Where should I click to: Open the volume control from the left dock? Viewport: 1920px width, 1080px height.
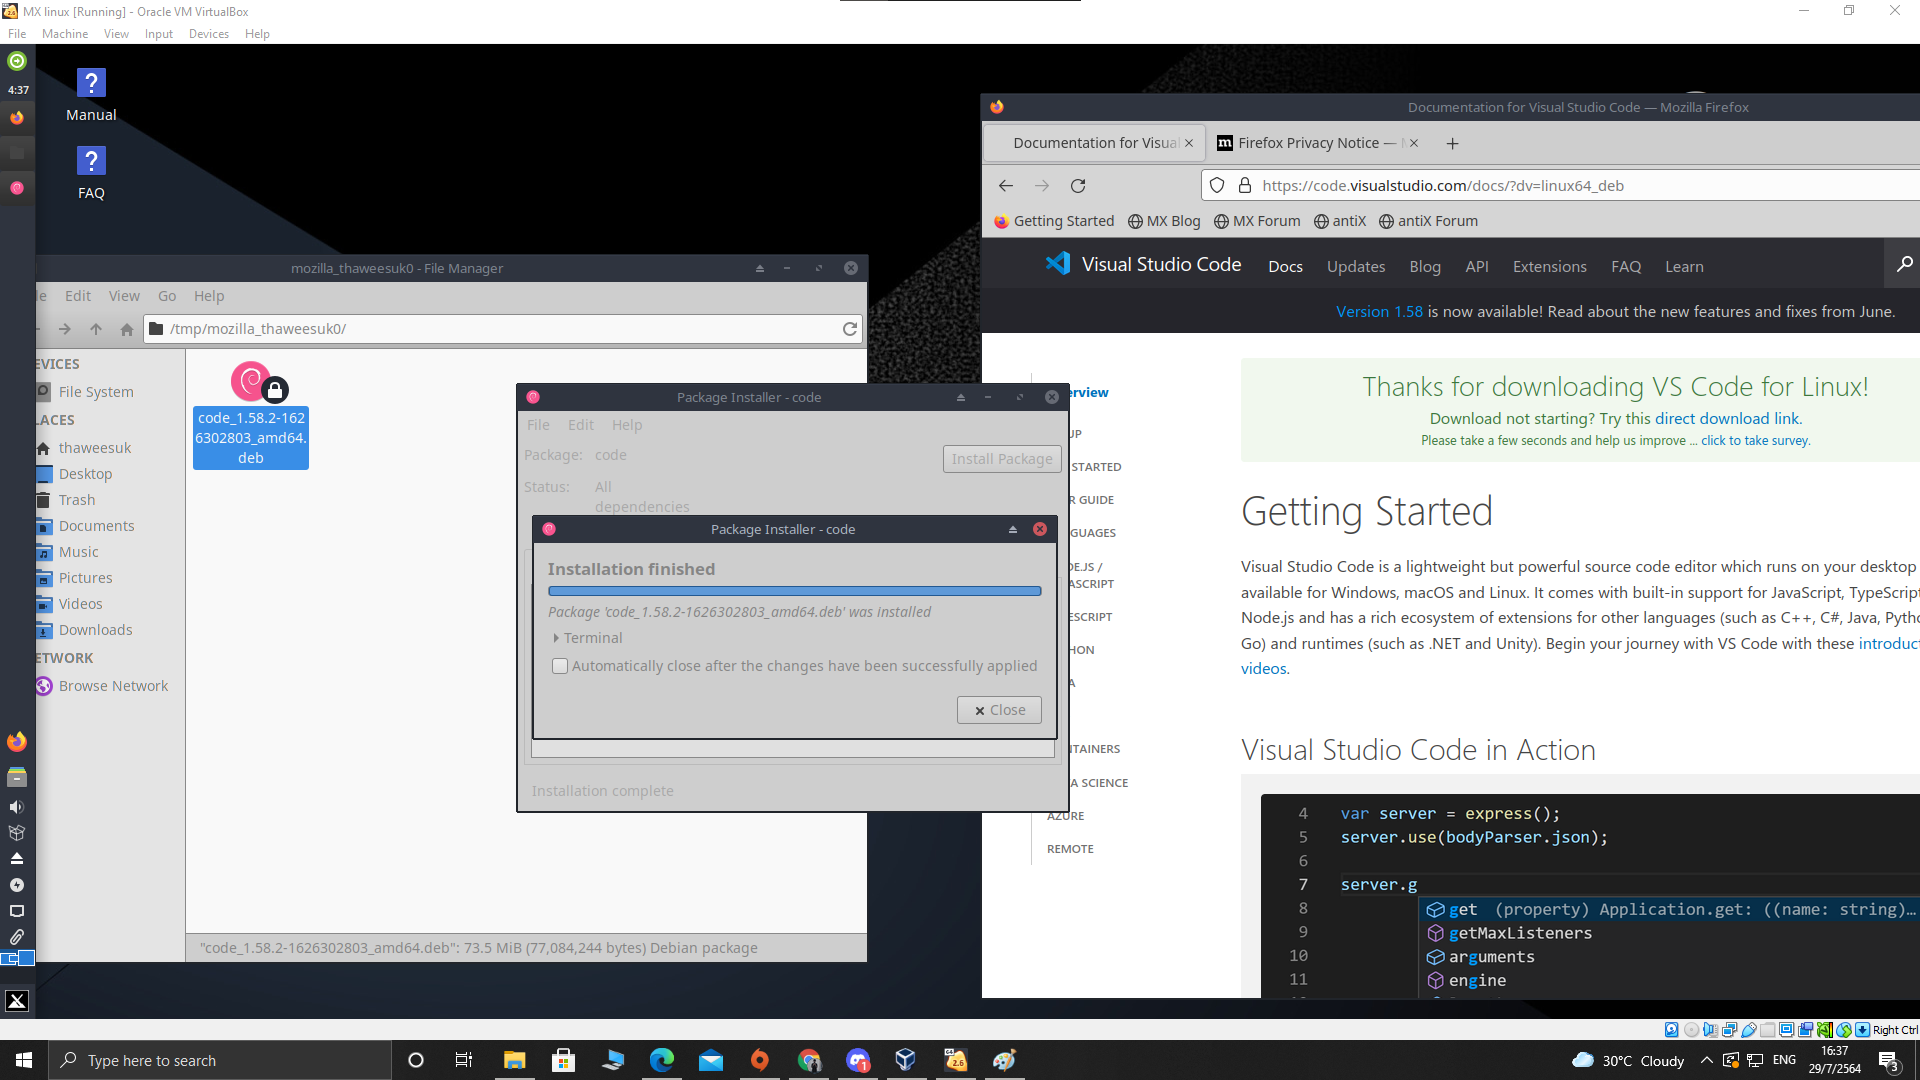(x=17, y=806)
